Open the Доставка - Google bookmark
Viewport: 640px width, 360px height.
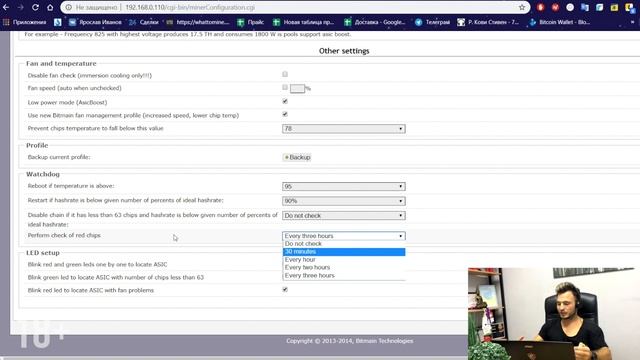point(375,22)
